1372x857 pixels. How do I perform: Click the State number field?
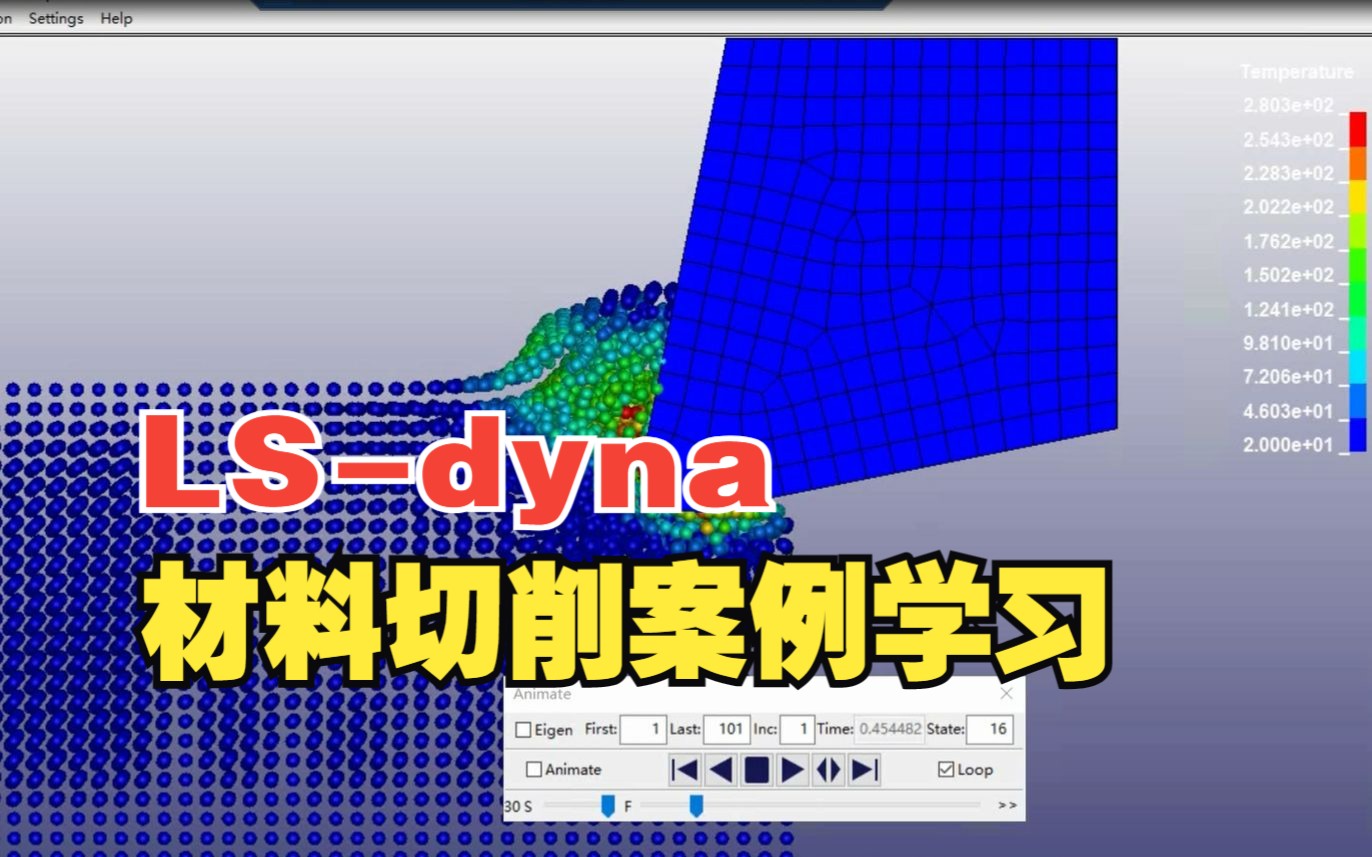coord(990,729)
